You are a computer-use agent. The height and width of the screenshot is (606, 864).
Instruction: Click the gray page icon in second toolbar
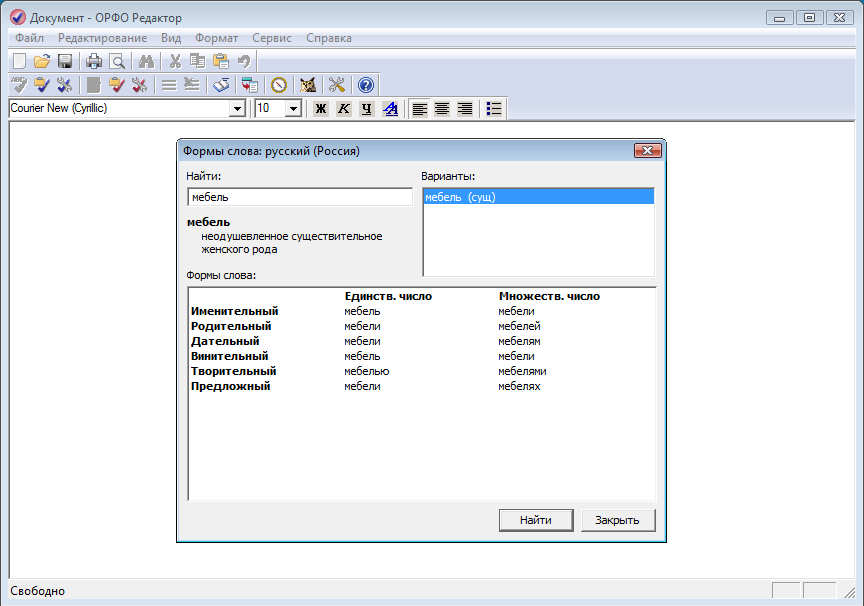94,85
